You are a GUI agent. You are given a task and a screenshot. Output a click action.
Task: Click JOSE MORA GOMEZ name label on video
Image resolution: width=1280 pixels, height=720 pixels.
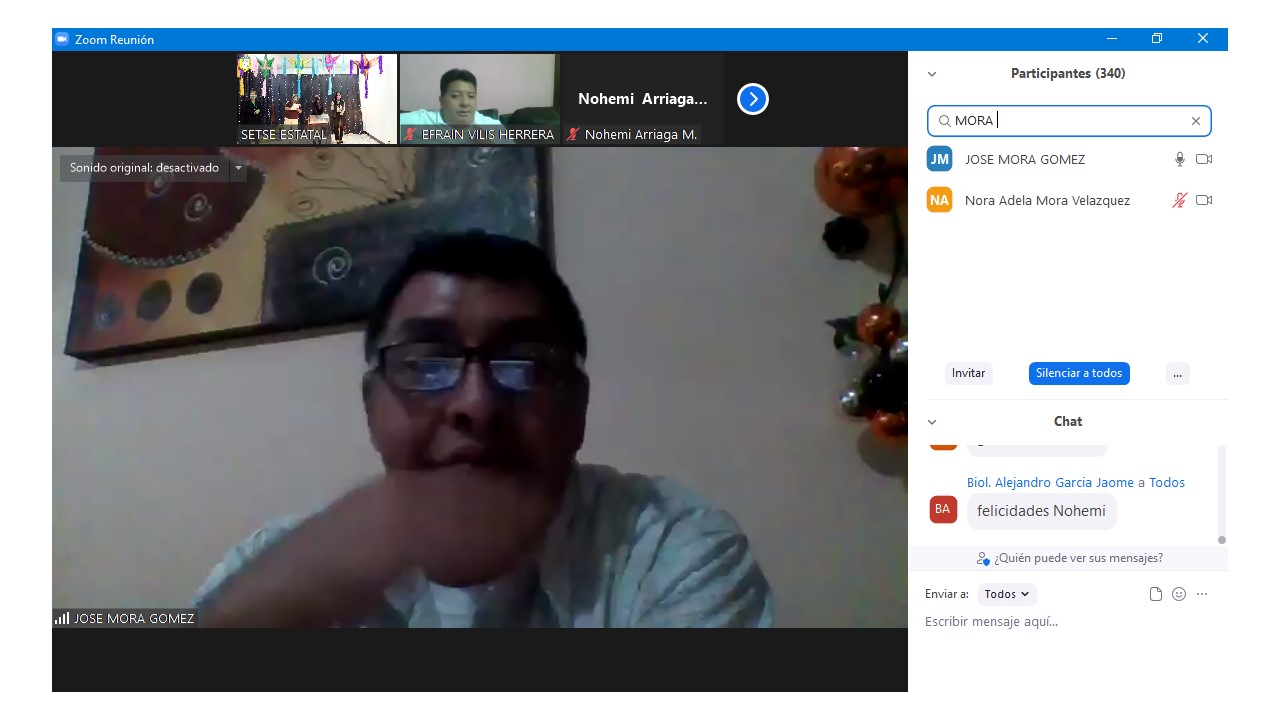134,619
